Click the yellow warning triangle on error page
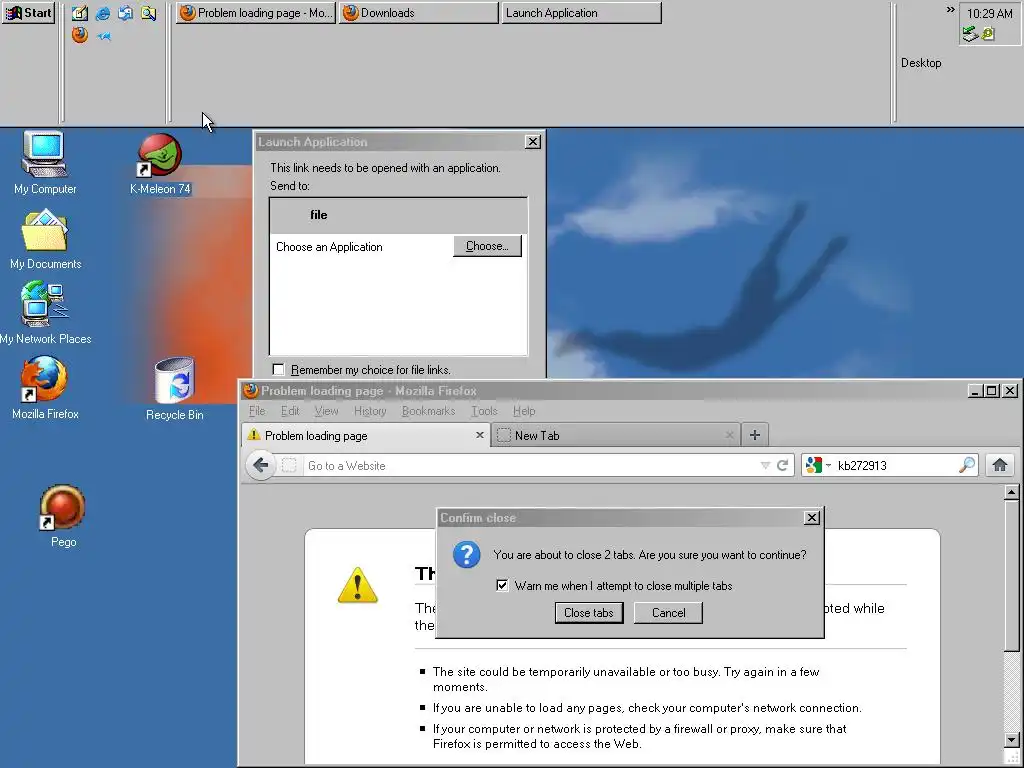The width and height of the screenshot is (1024, 768). [357, 585]
